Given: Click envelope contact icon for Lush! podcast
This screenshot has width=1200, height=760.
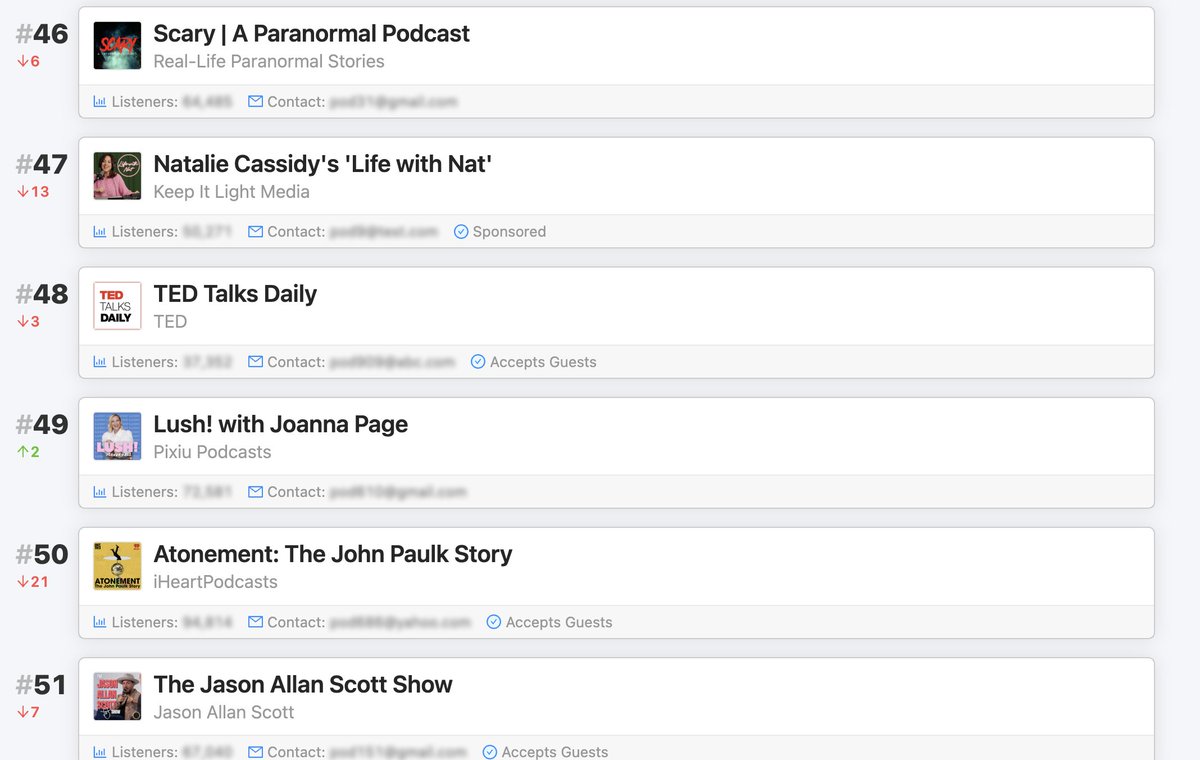Looking at the screenshot, I should click(255, 491).
